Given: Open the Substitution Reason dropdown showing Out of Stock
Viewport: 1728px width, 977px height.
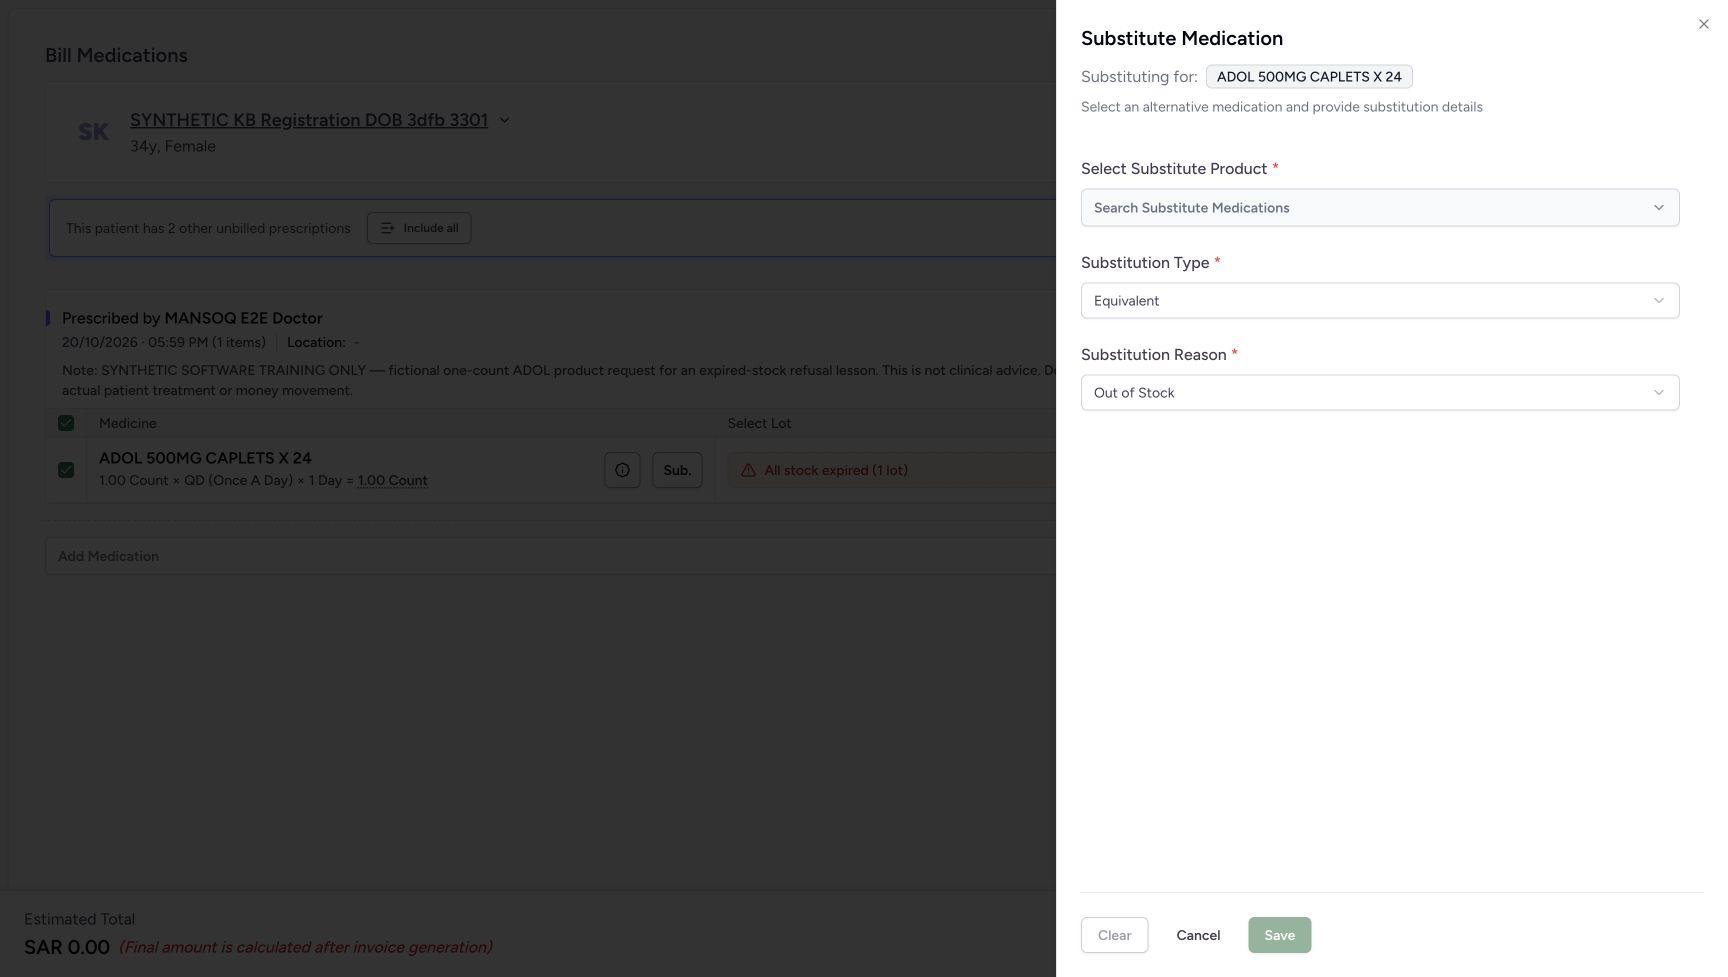Looking at the screenshot, I should [1380, 393].
